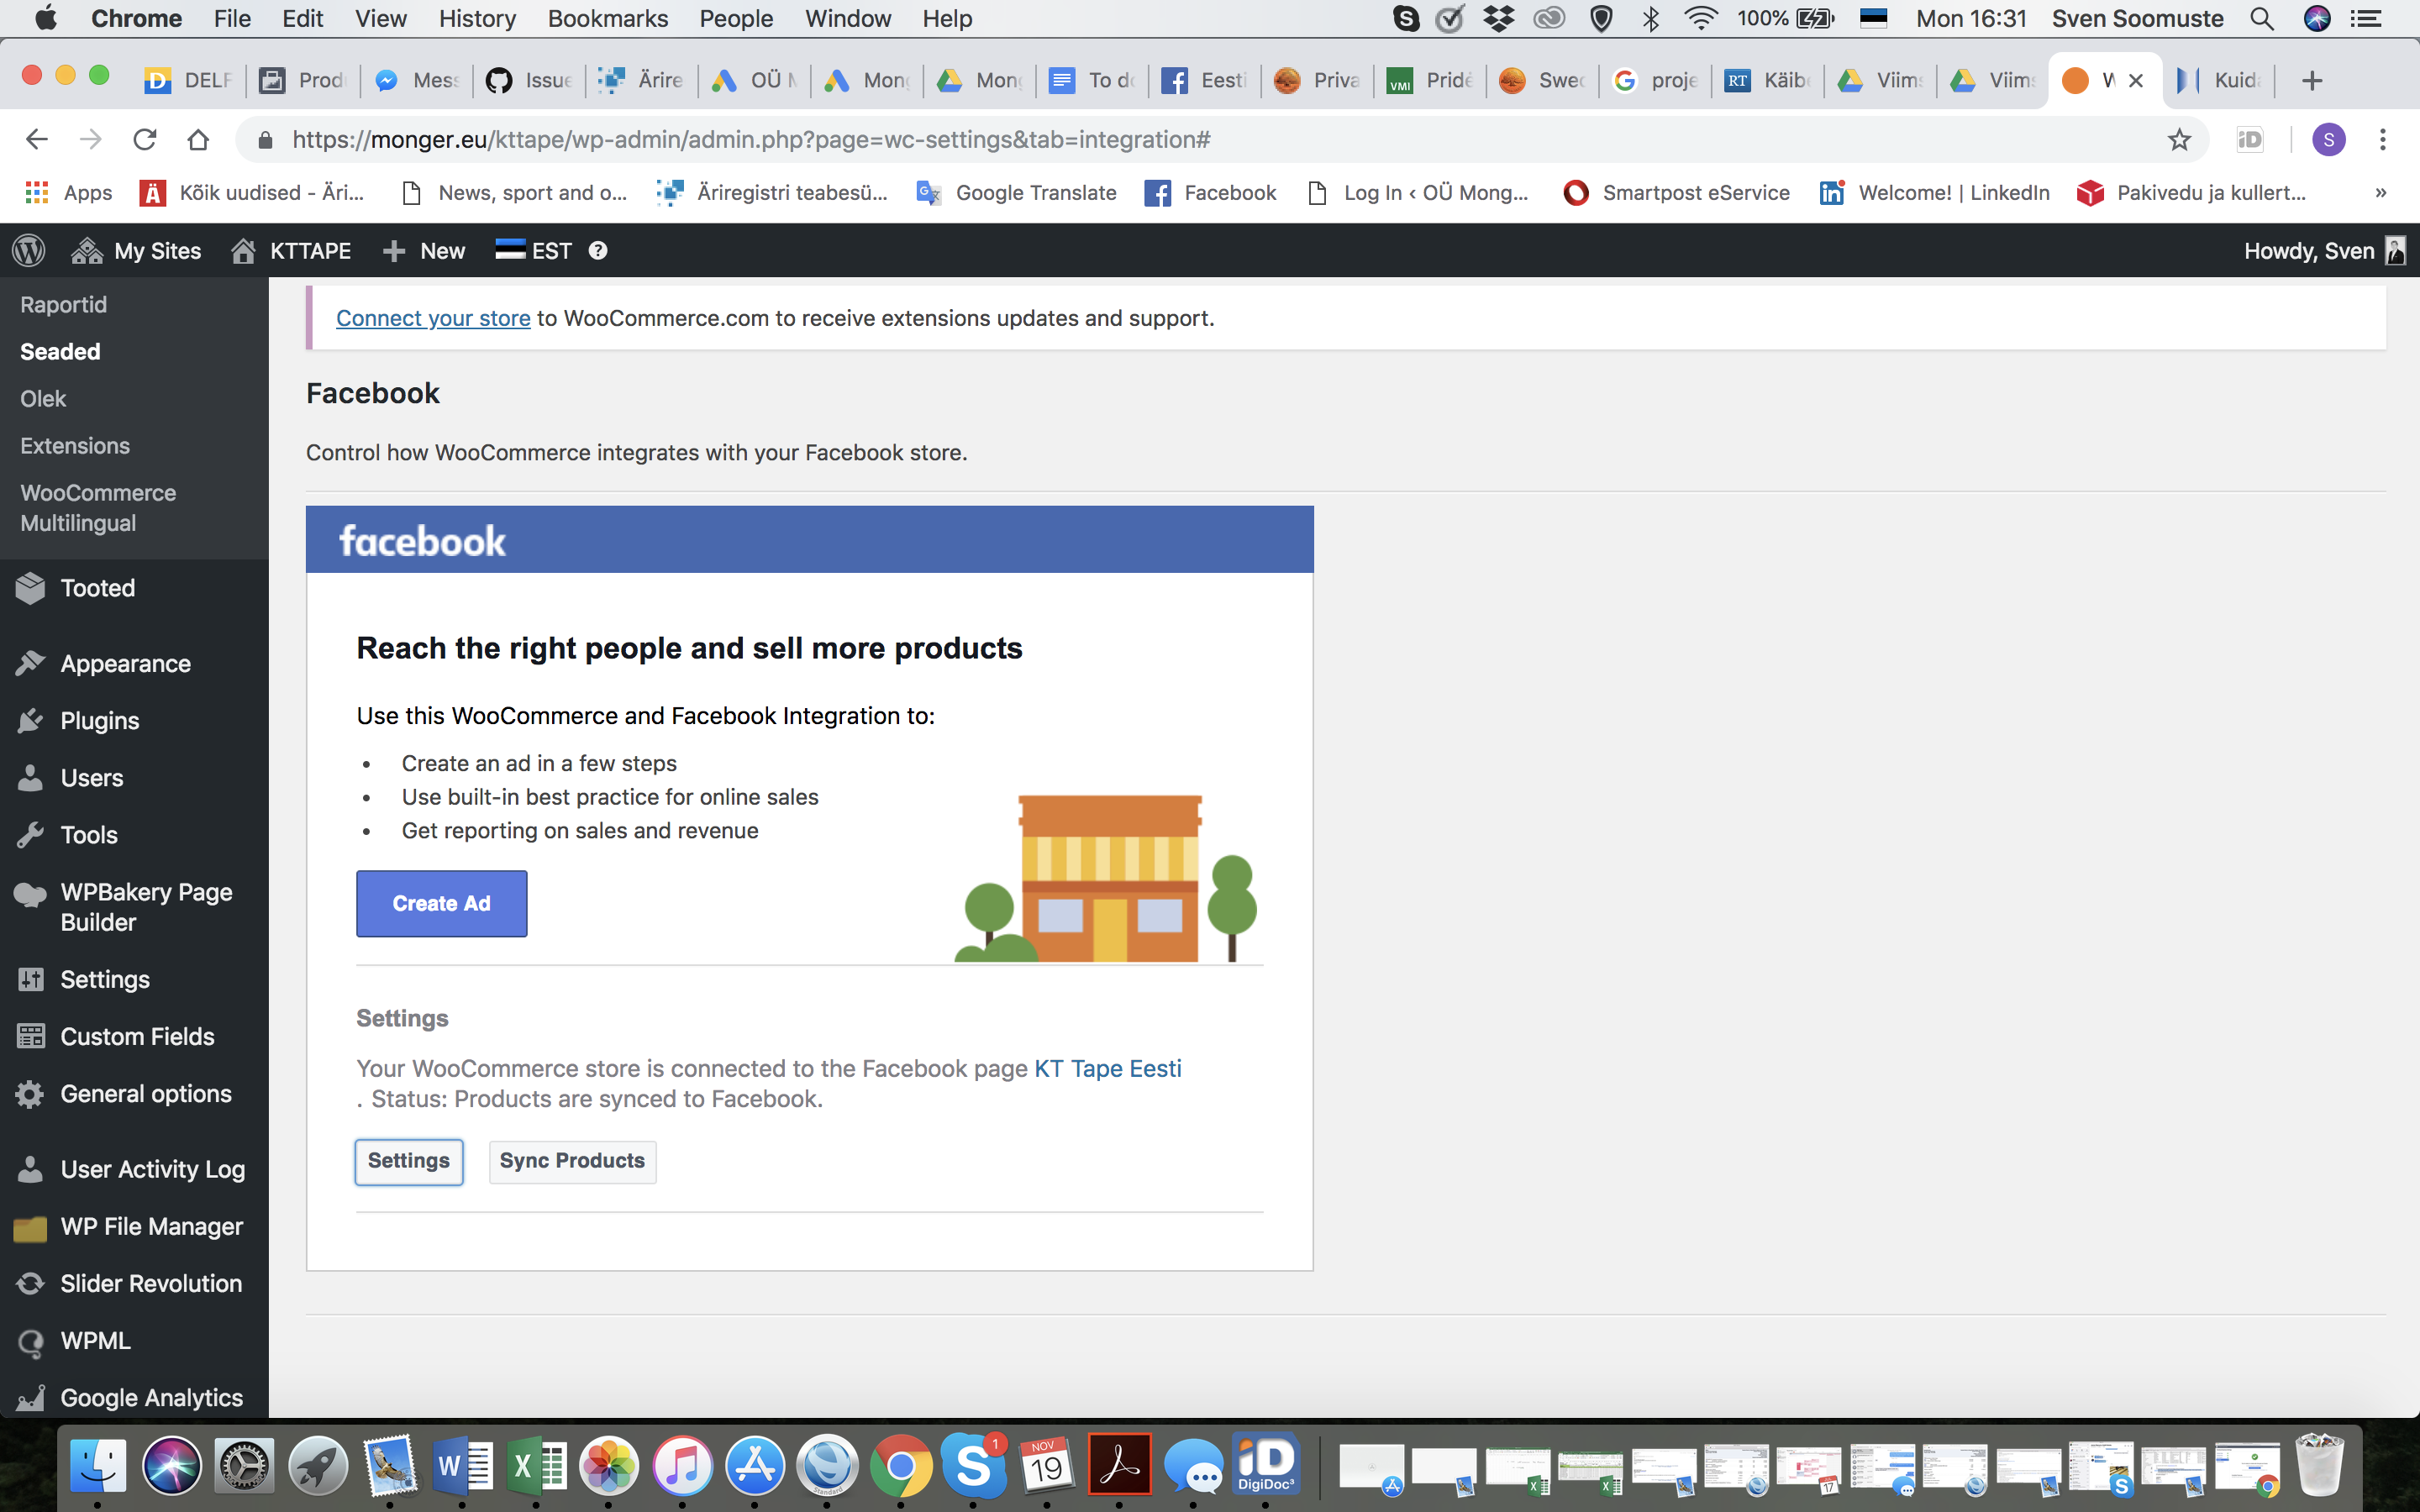Viewport: 2420px width, 1512px height.
Task: Open the WordPress logo menu in admin bar
Action: tap(28, 250)
